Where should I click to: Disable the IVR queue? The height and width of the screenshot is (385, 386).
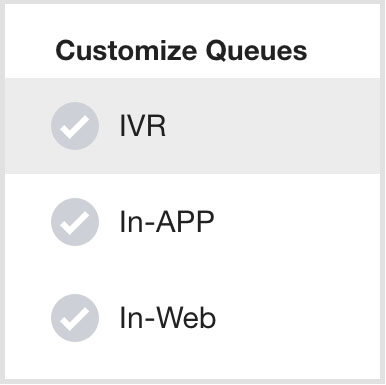75,126
